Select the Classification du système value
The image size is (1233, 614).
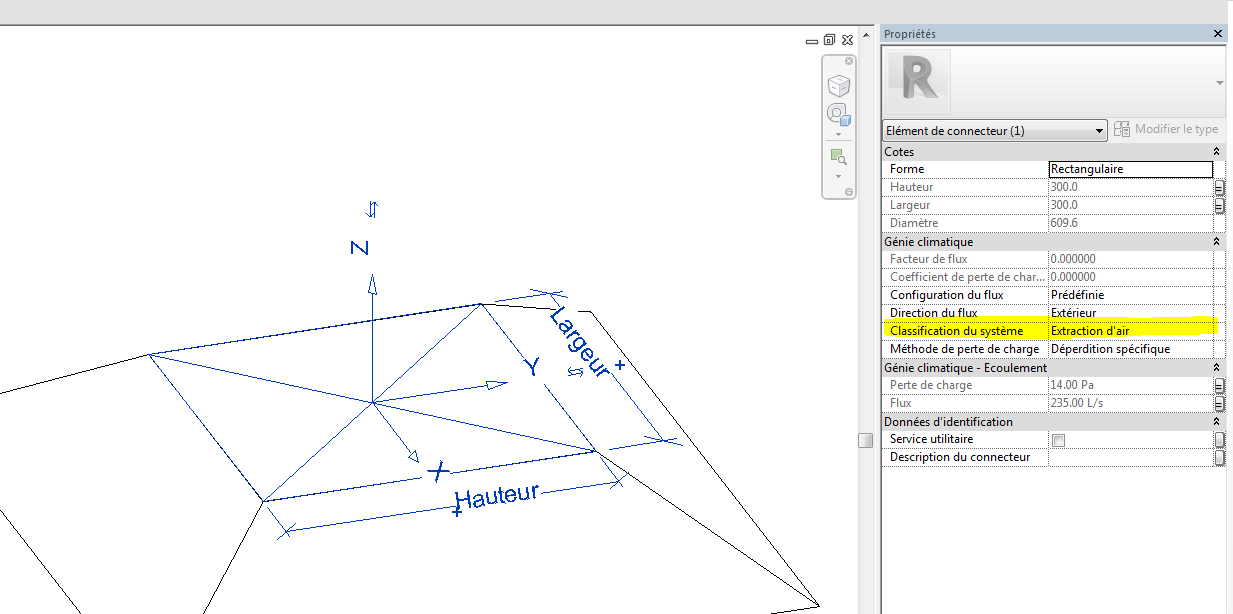coord(1130,331)
